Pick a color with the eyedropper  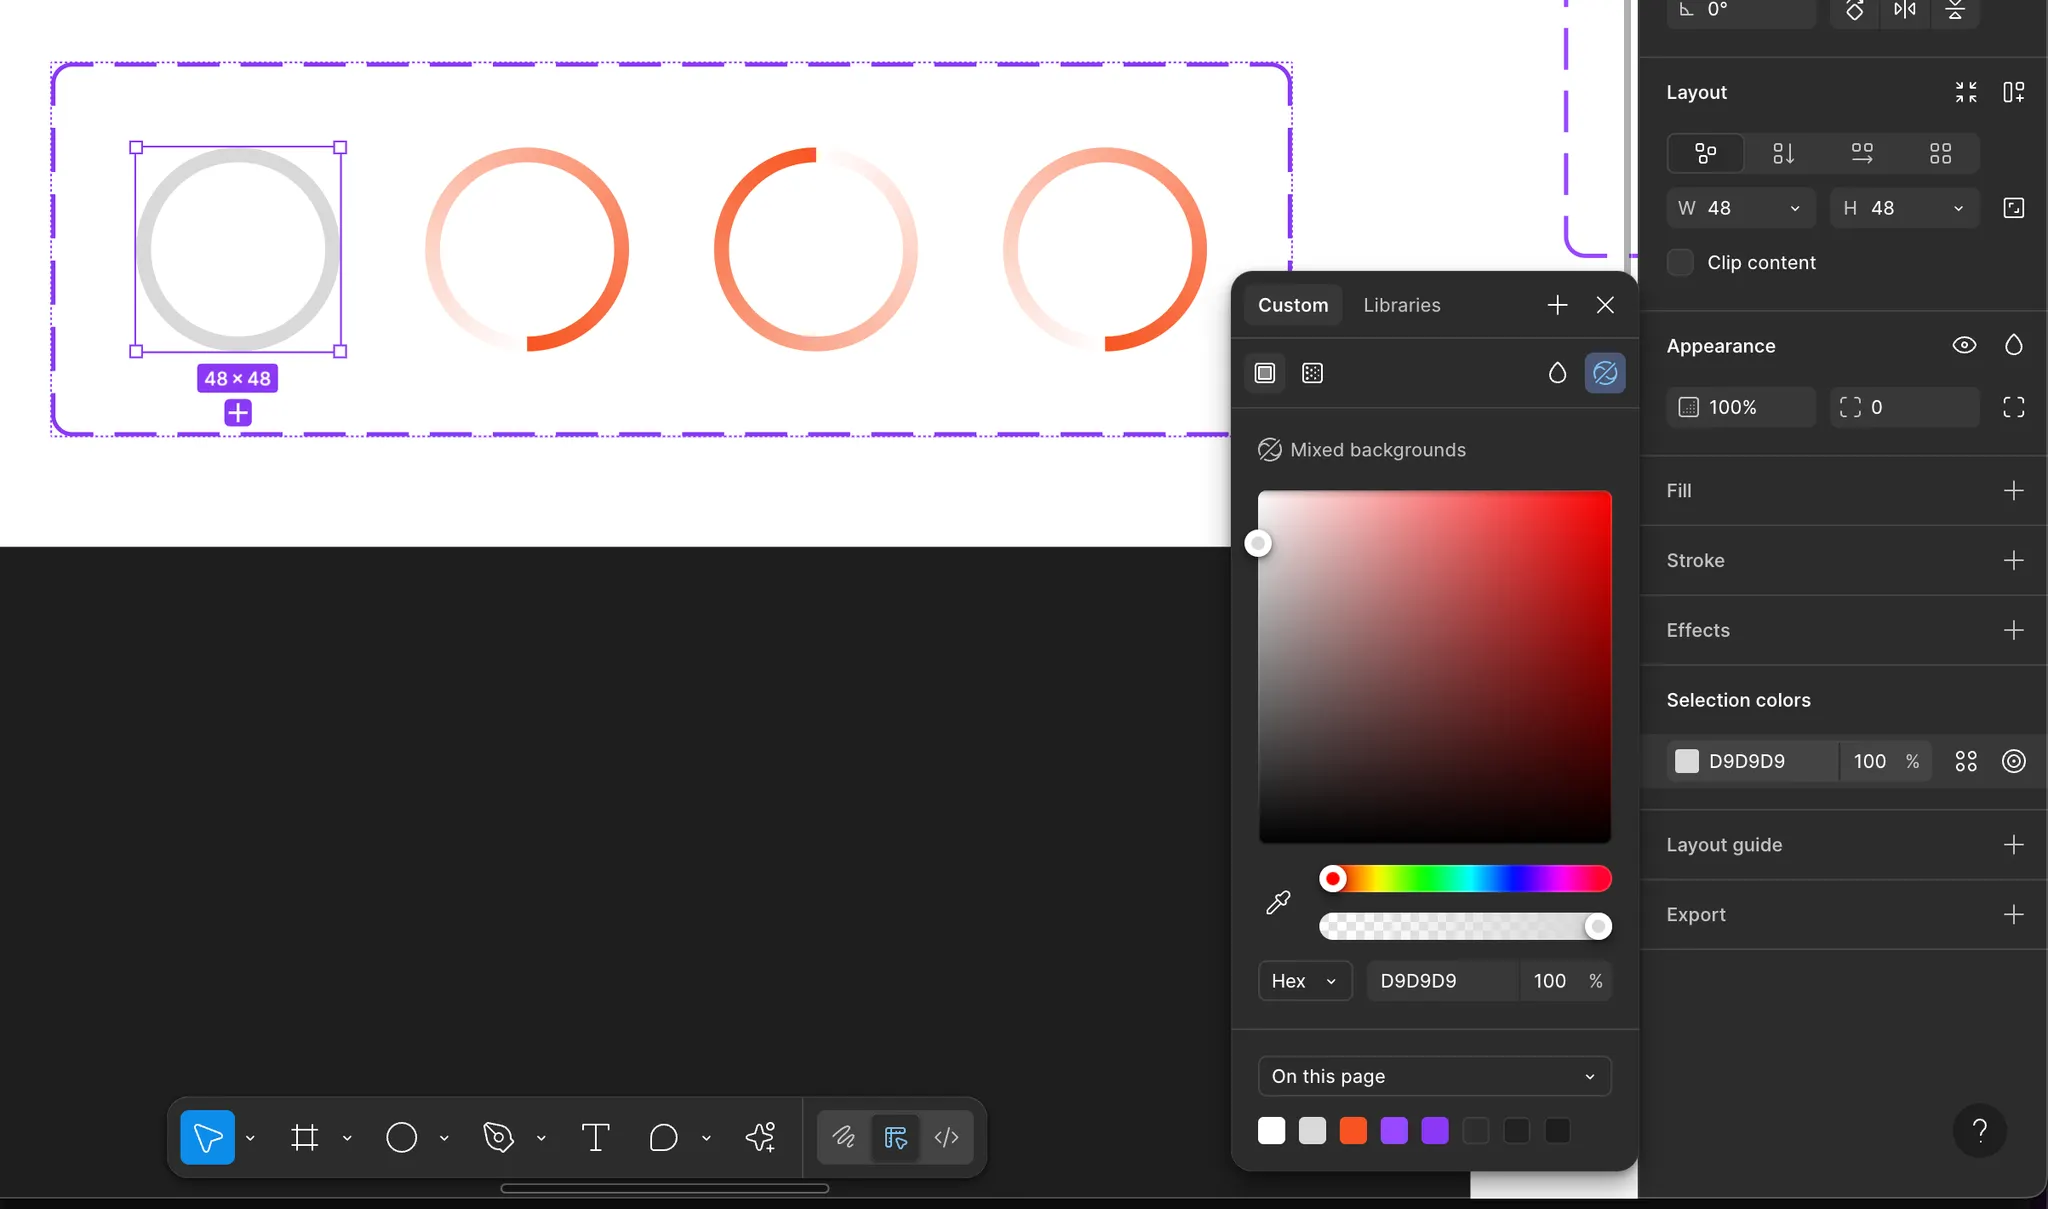[x=1278, y=903]
